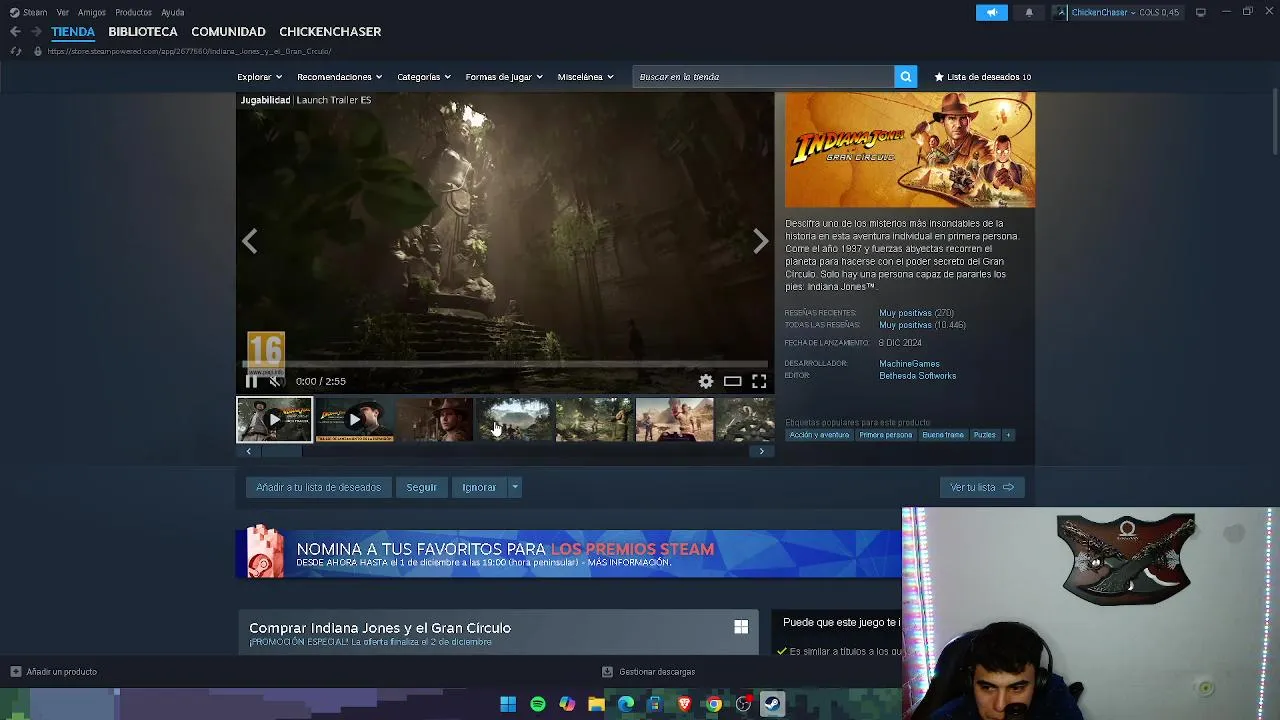Show the previous media with left arrow
Image resolution: width=1280 pixels, height=720 pixels.
tap(249, 241)
